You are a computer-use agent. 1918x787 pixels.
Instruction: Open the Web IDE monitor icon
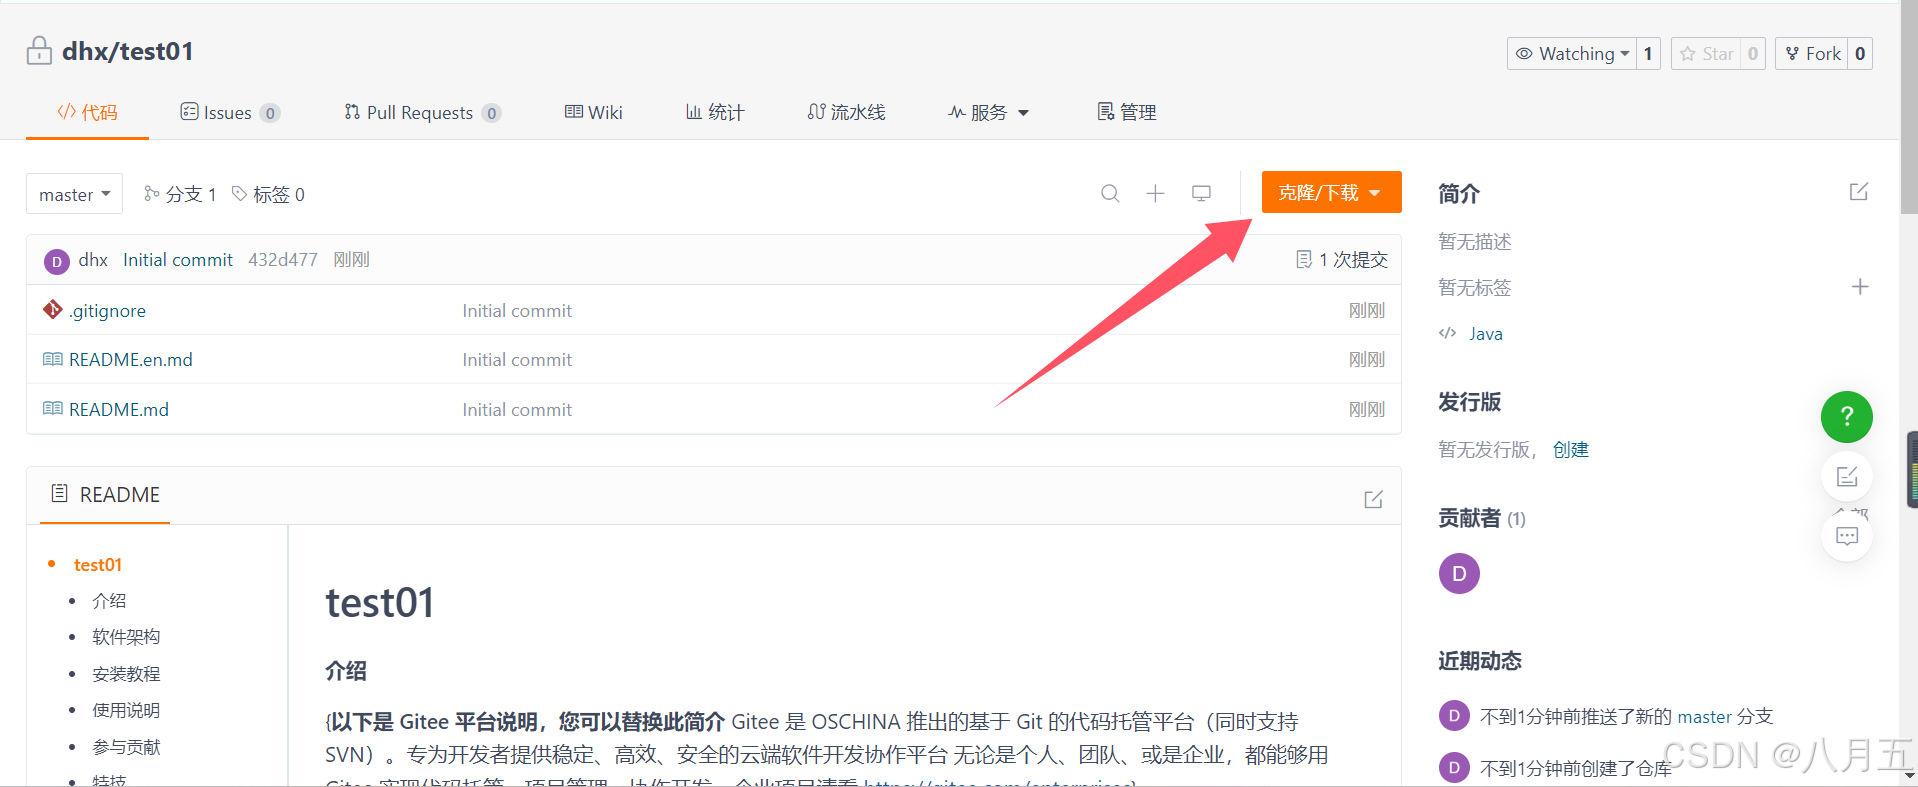pyautogui.click(x=1201, y=193)
